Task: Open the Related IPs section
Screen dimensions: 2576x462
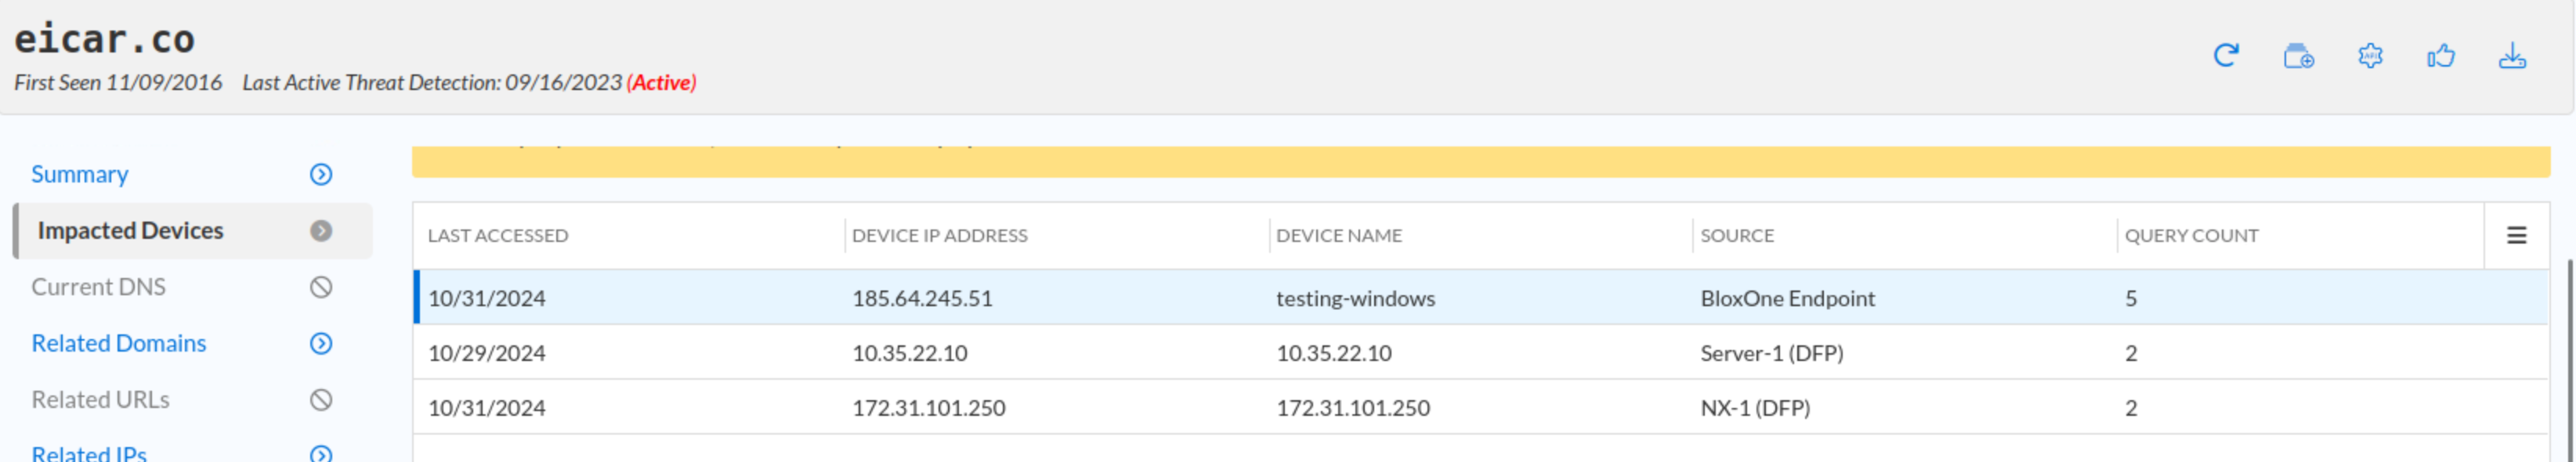Action: coord(89,453)
